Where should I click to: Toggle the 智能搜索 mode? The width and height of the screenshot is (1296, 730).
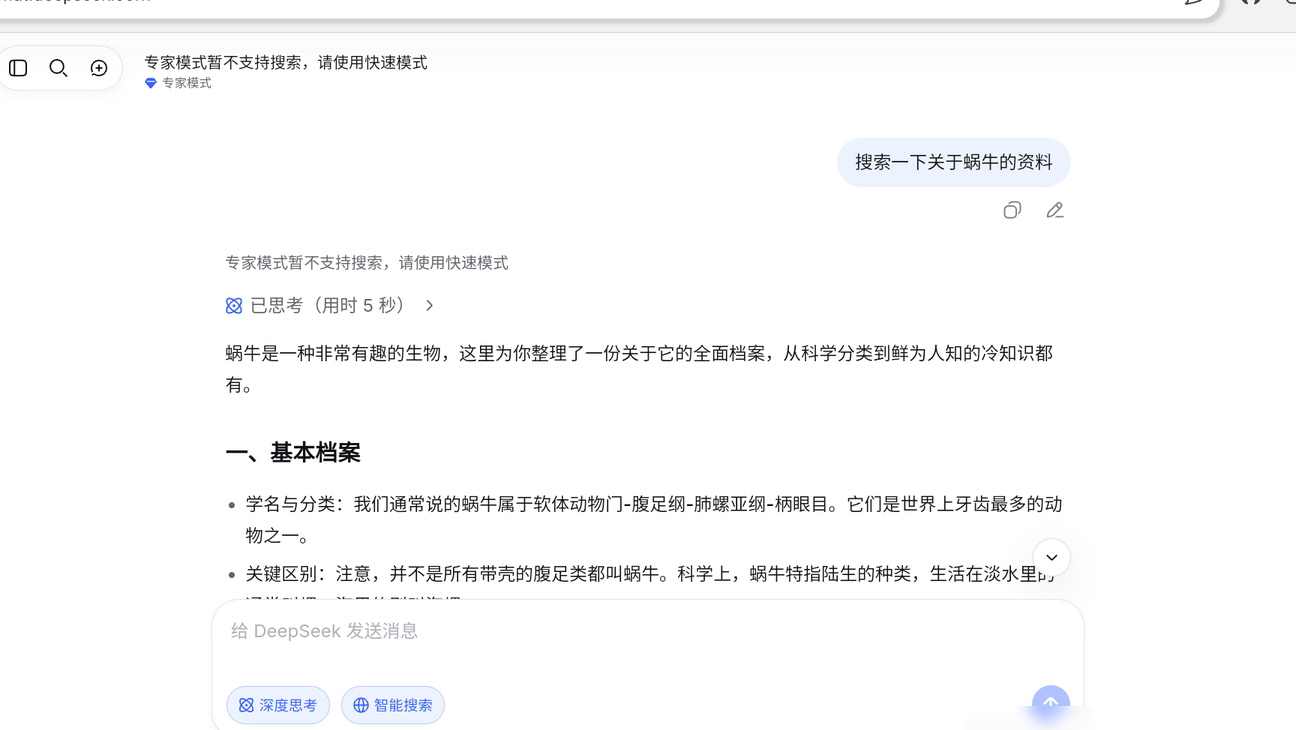[x=393, y=705]
